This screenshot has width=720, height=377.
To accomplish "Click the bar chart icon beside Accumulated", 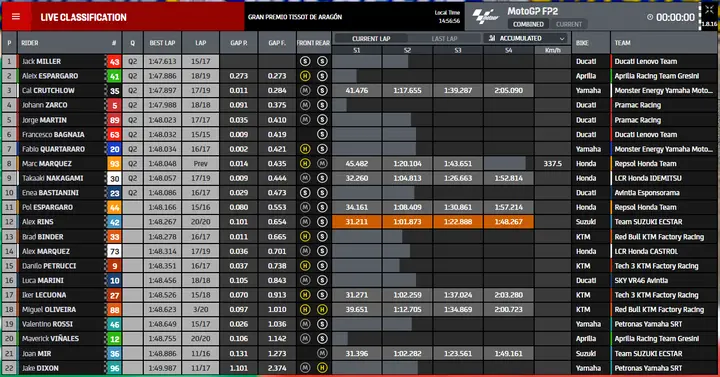I will click(492, 38).
